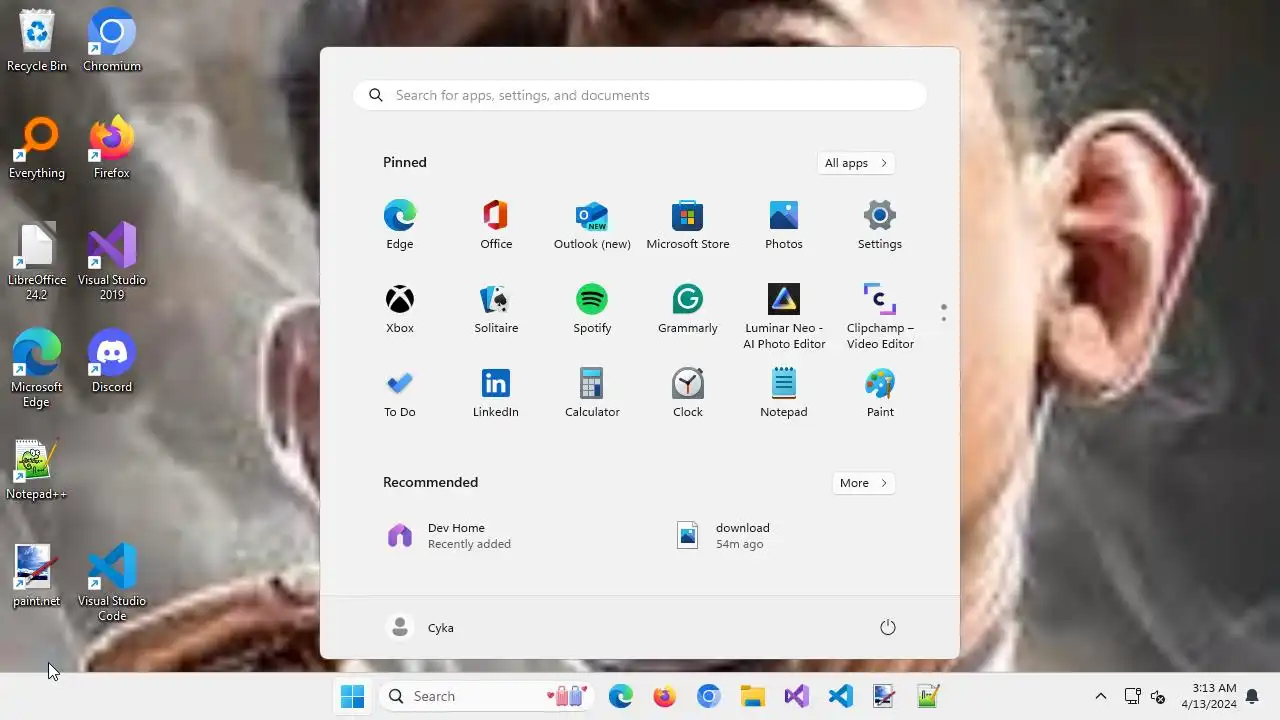Select the Notepad++ desktop shortcut
The height and width of the screenshot is (720, 1280).
pyautogui.click(x=37, y=469)
